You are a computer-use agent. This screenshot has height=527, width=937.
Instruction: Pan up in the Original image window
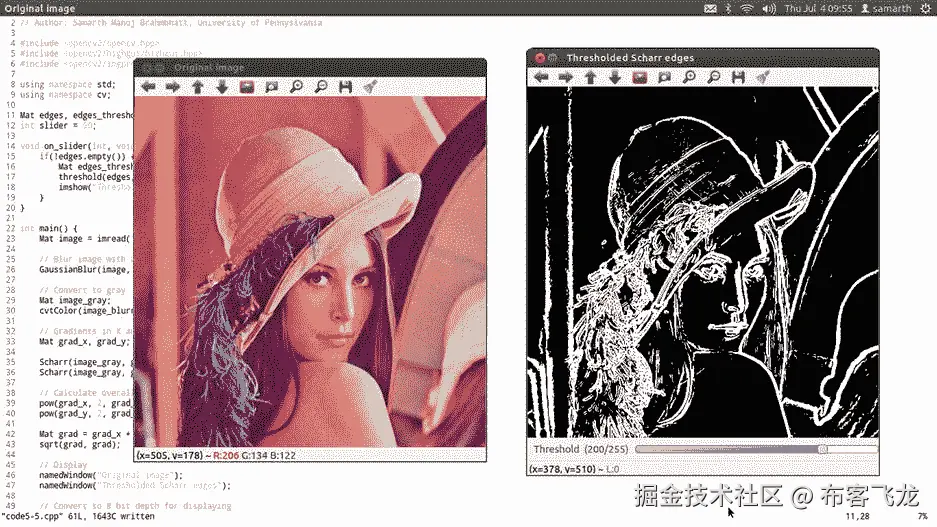[198, 87]
